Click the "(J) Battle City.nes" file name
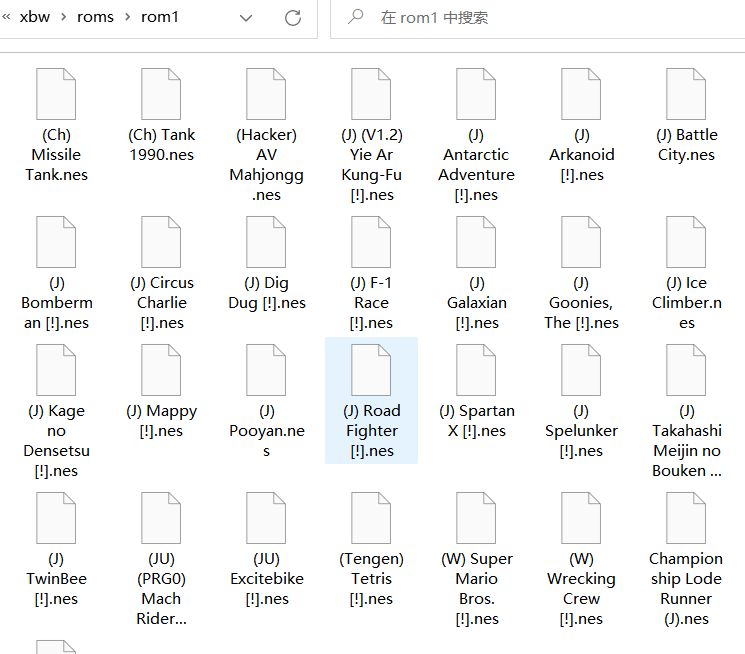The height and width of the screenshot is (654, 745). click(x=686, y=145)
